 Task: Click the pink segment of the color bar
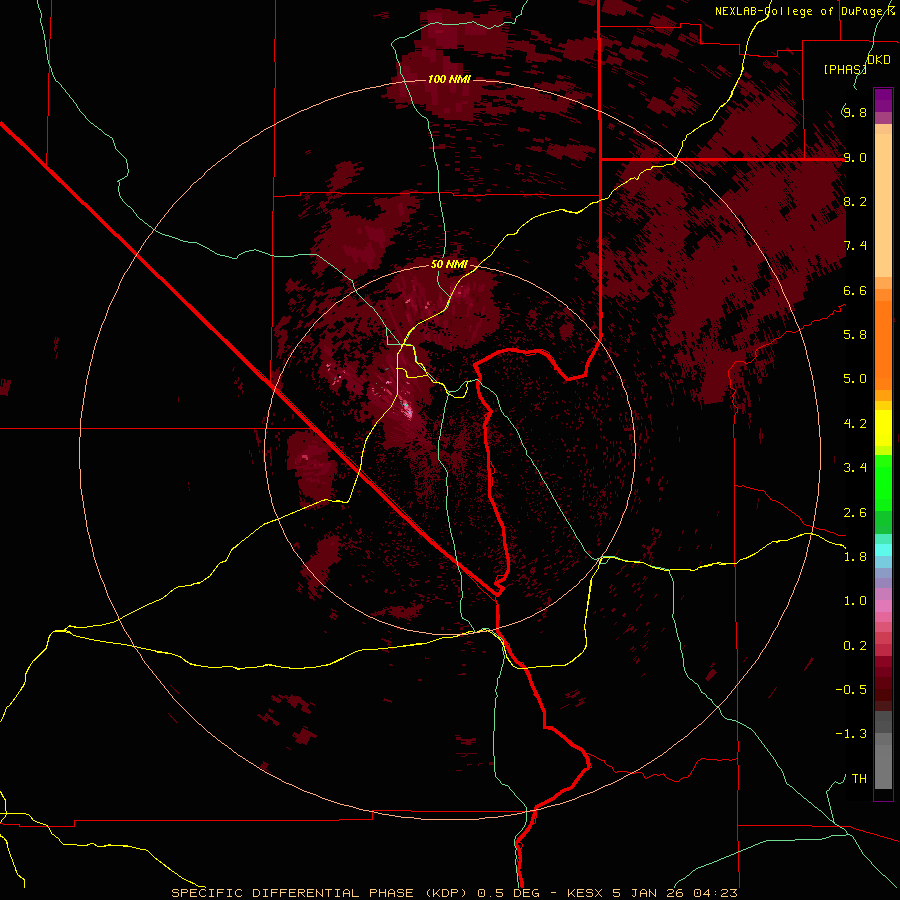coord(883,606)
